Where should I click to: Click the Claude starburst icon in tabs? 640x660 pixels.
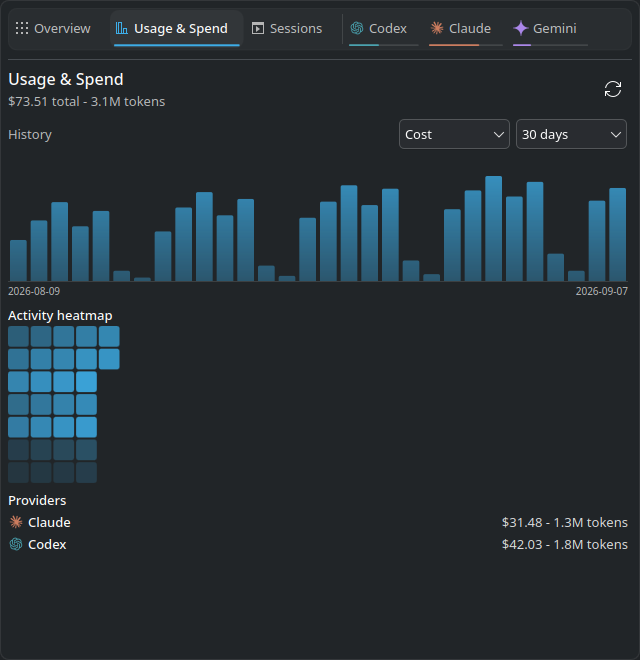coord(437,28)
